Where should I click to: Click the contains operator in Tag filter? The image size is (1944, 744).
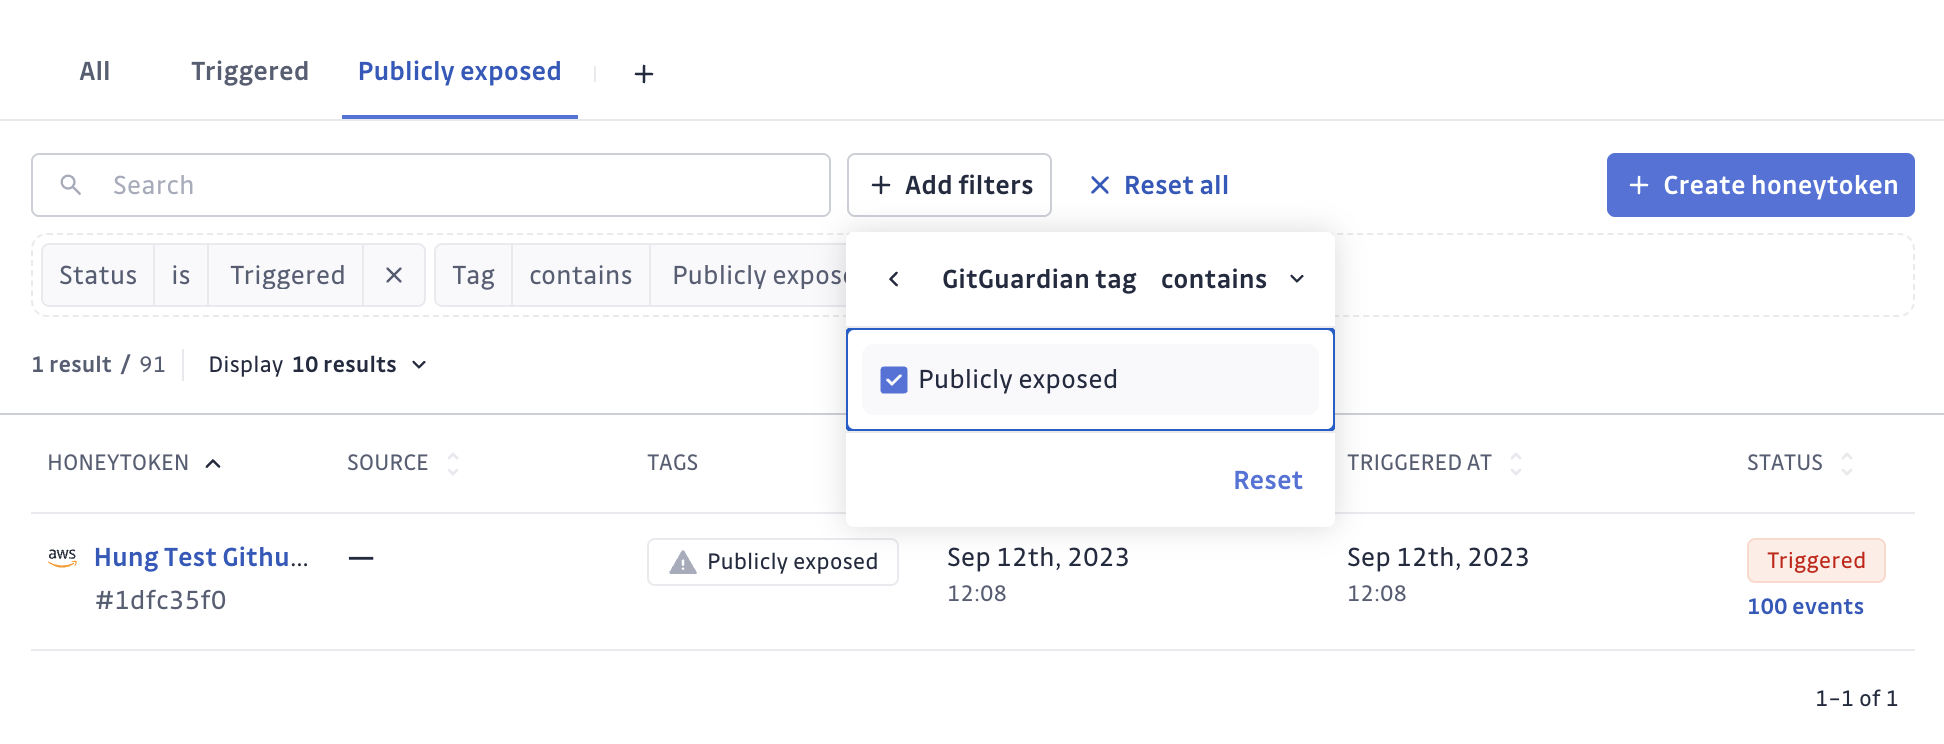[x=581, y=275]
